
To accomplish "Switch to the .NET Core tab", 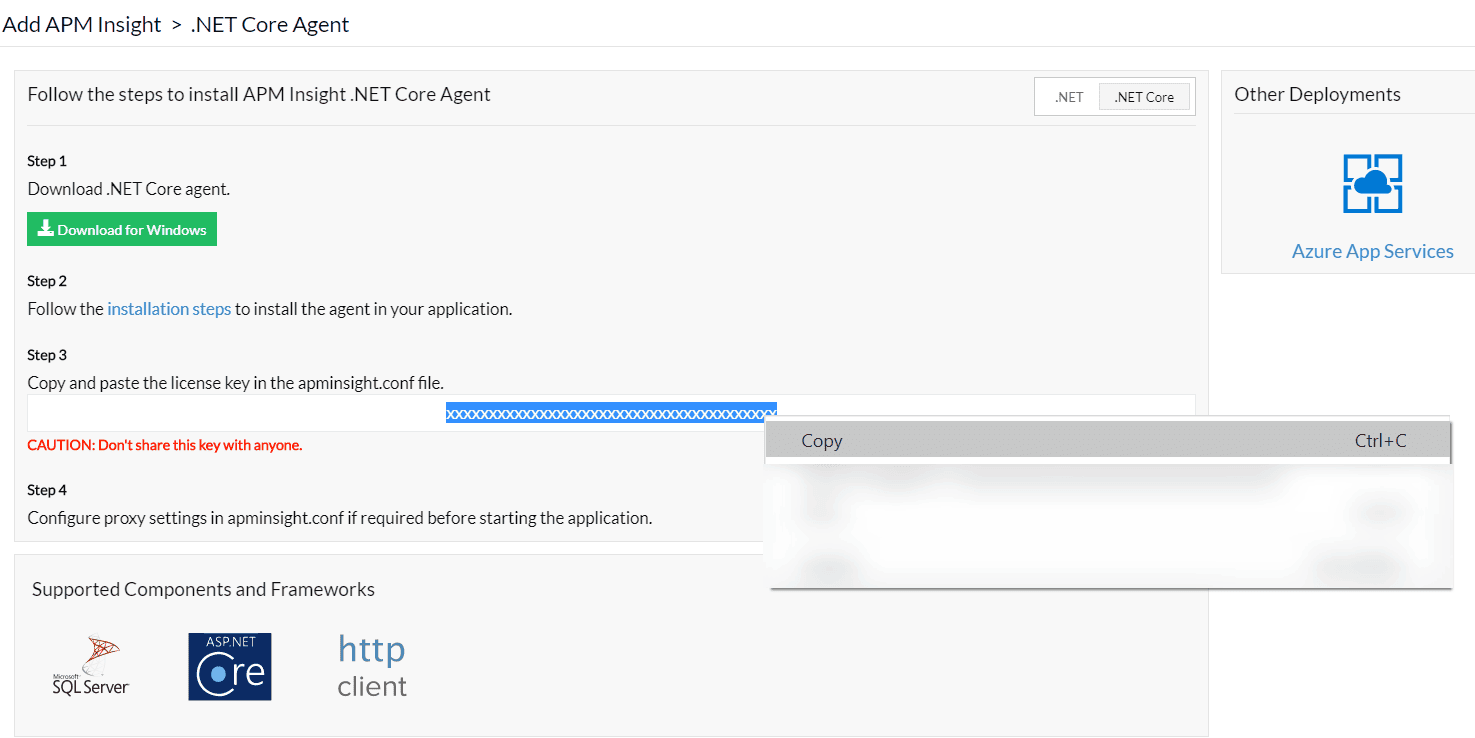I will (x=1144, y=96).
